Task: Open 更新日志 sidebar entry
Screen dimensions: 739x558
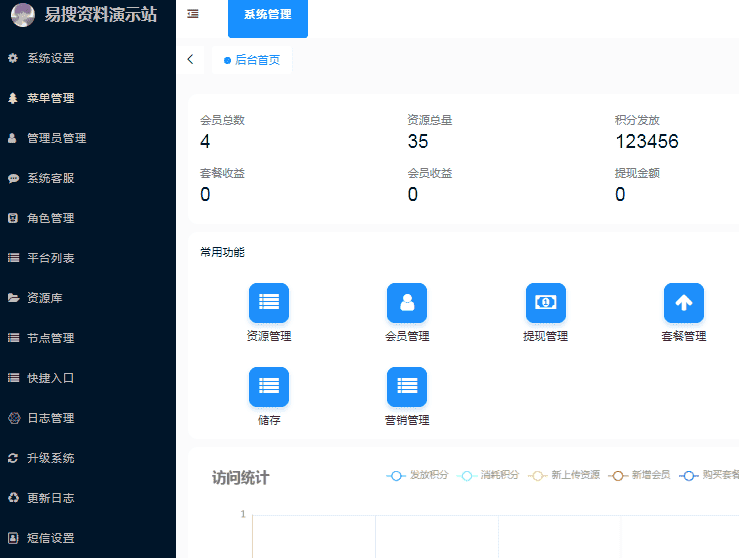Action: point(50,498)
